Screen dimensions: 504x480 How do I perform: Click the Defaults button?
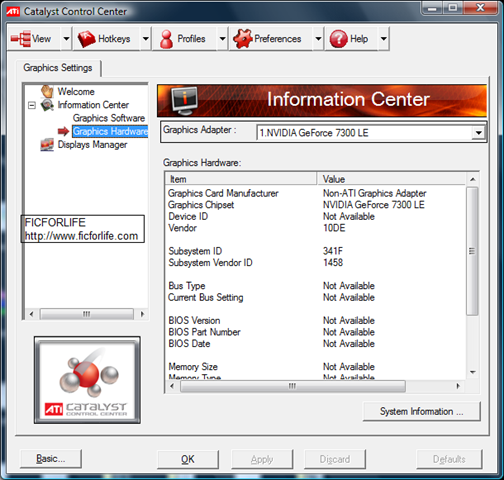(x=449, y=459)
